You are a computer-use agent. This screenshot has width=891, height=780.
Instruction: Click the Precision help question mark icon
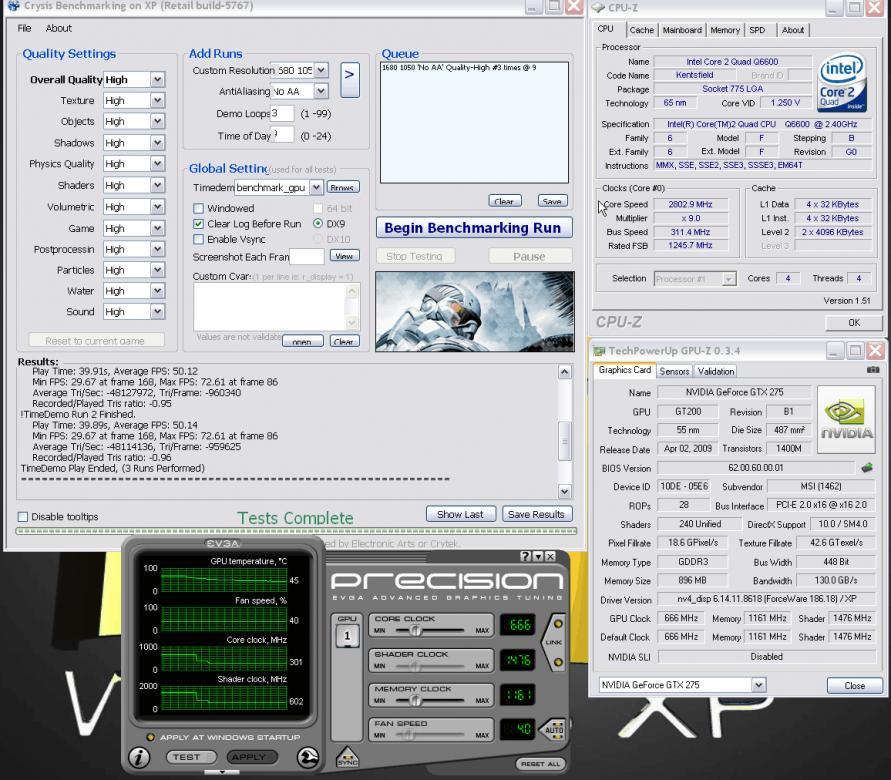[526, 556]
